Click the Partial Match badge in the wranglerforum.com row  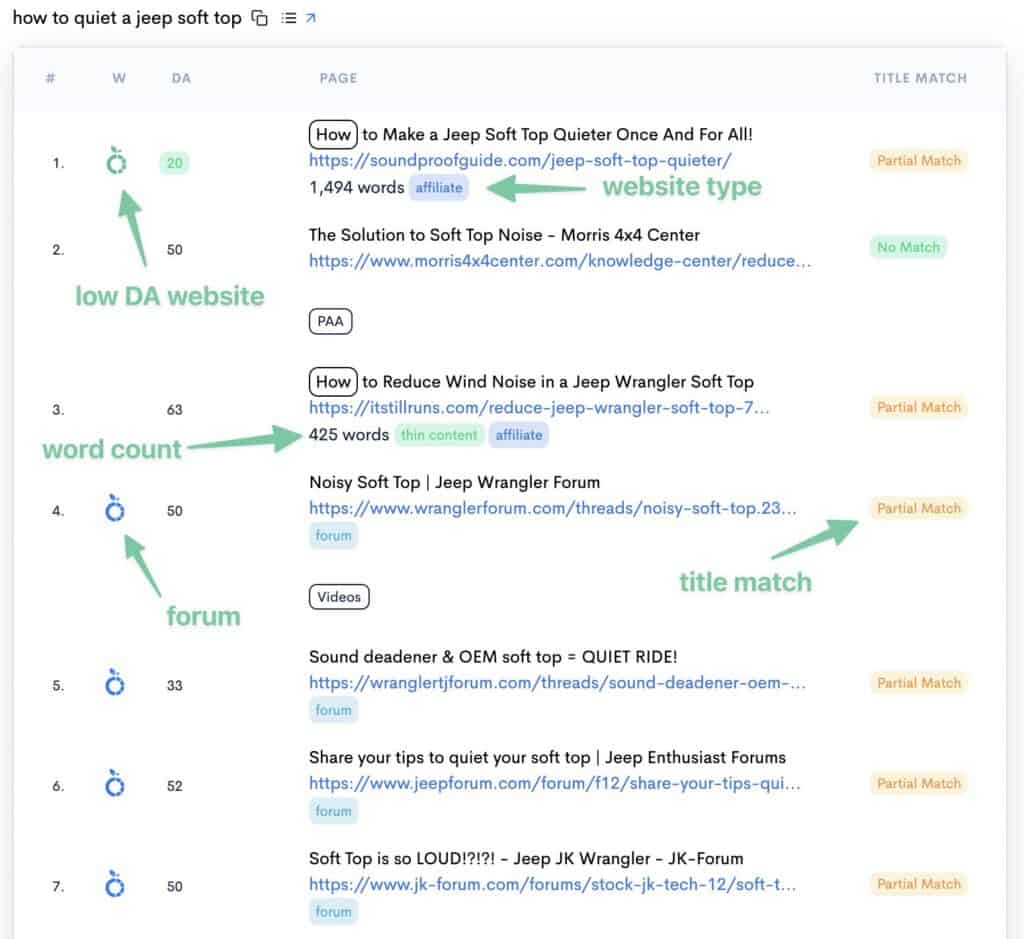click(919, 509)
